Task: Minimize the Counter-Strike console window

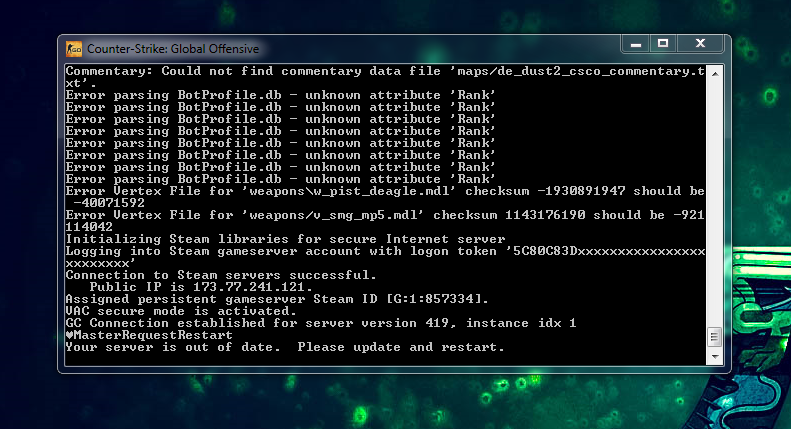Action: 636,44
